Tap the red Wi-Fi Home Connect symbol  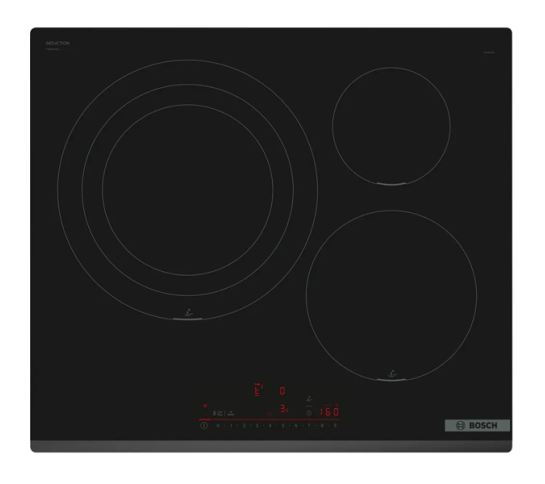coord(205,406)
